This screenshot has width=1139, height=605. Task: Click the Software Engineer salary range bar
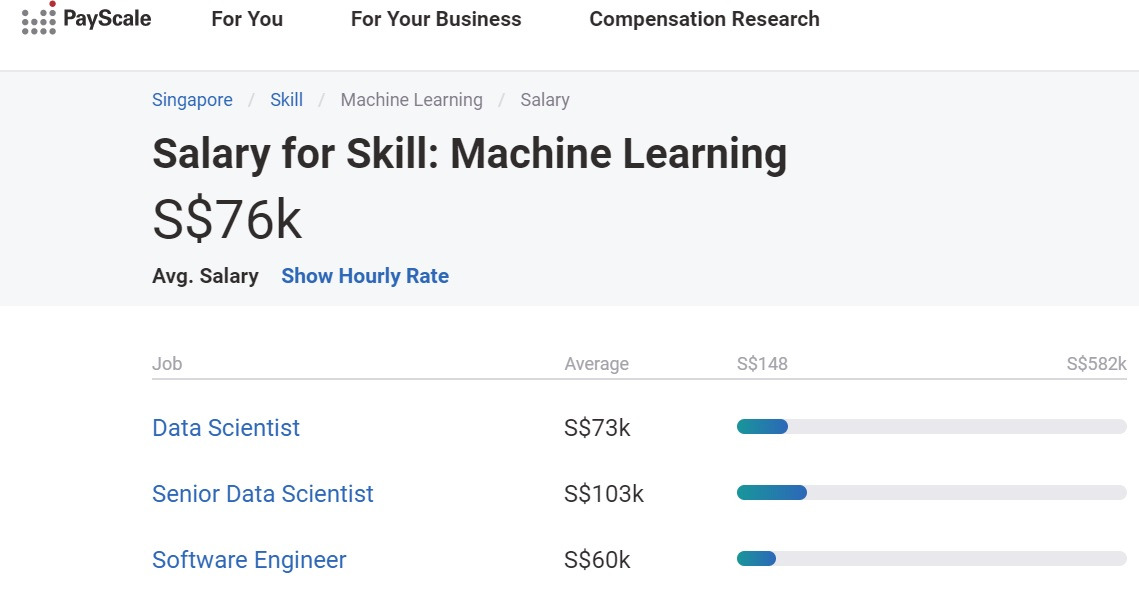coord(931,559)
